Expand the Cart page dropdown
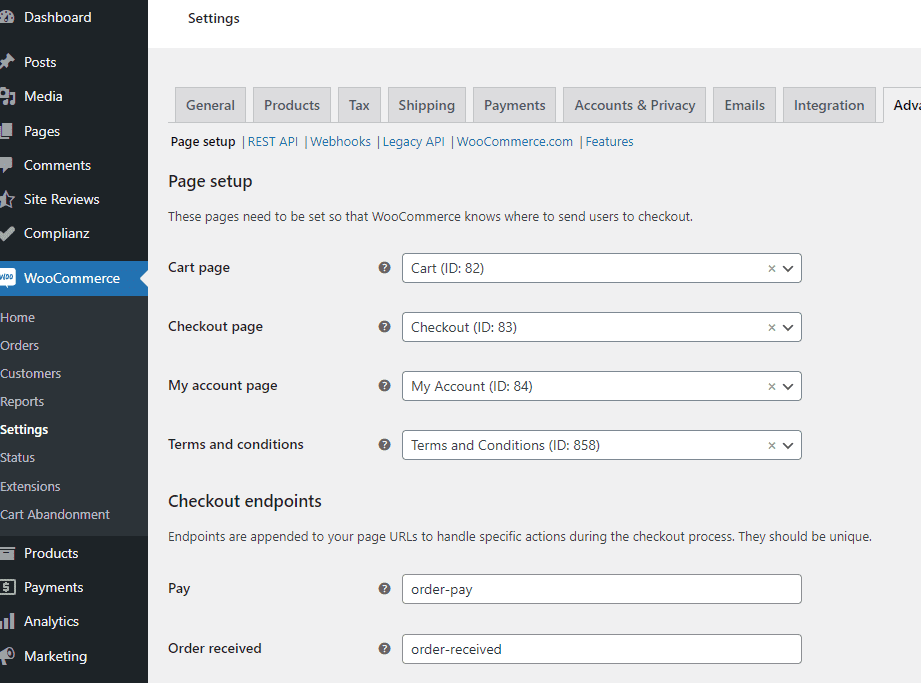The width and height of the screenshot is (921, 683). click(x=788, y=268)
